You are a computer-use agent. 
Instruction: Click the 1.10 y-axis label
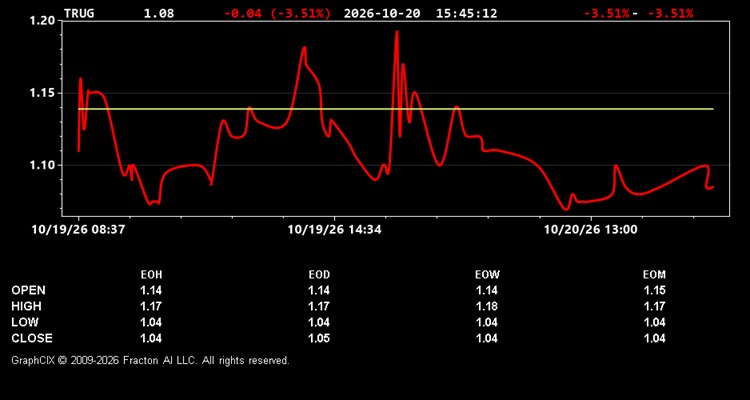coord(44,165)
